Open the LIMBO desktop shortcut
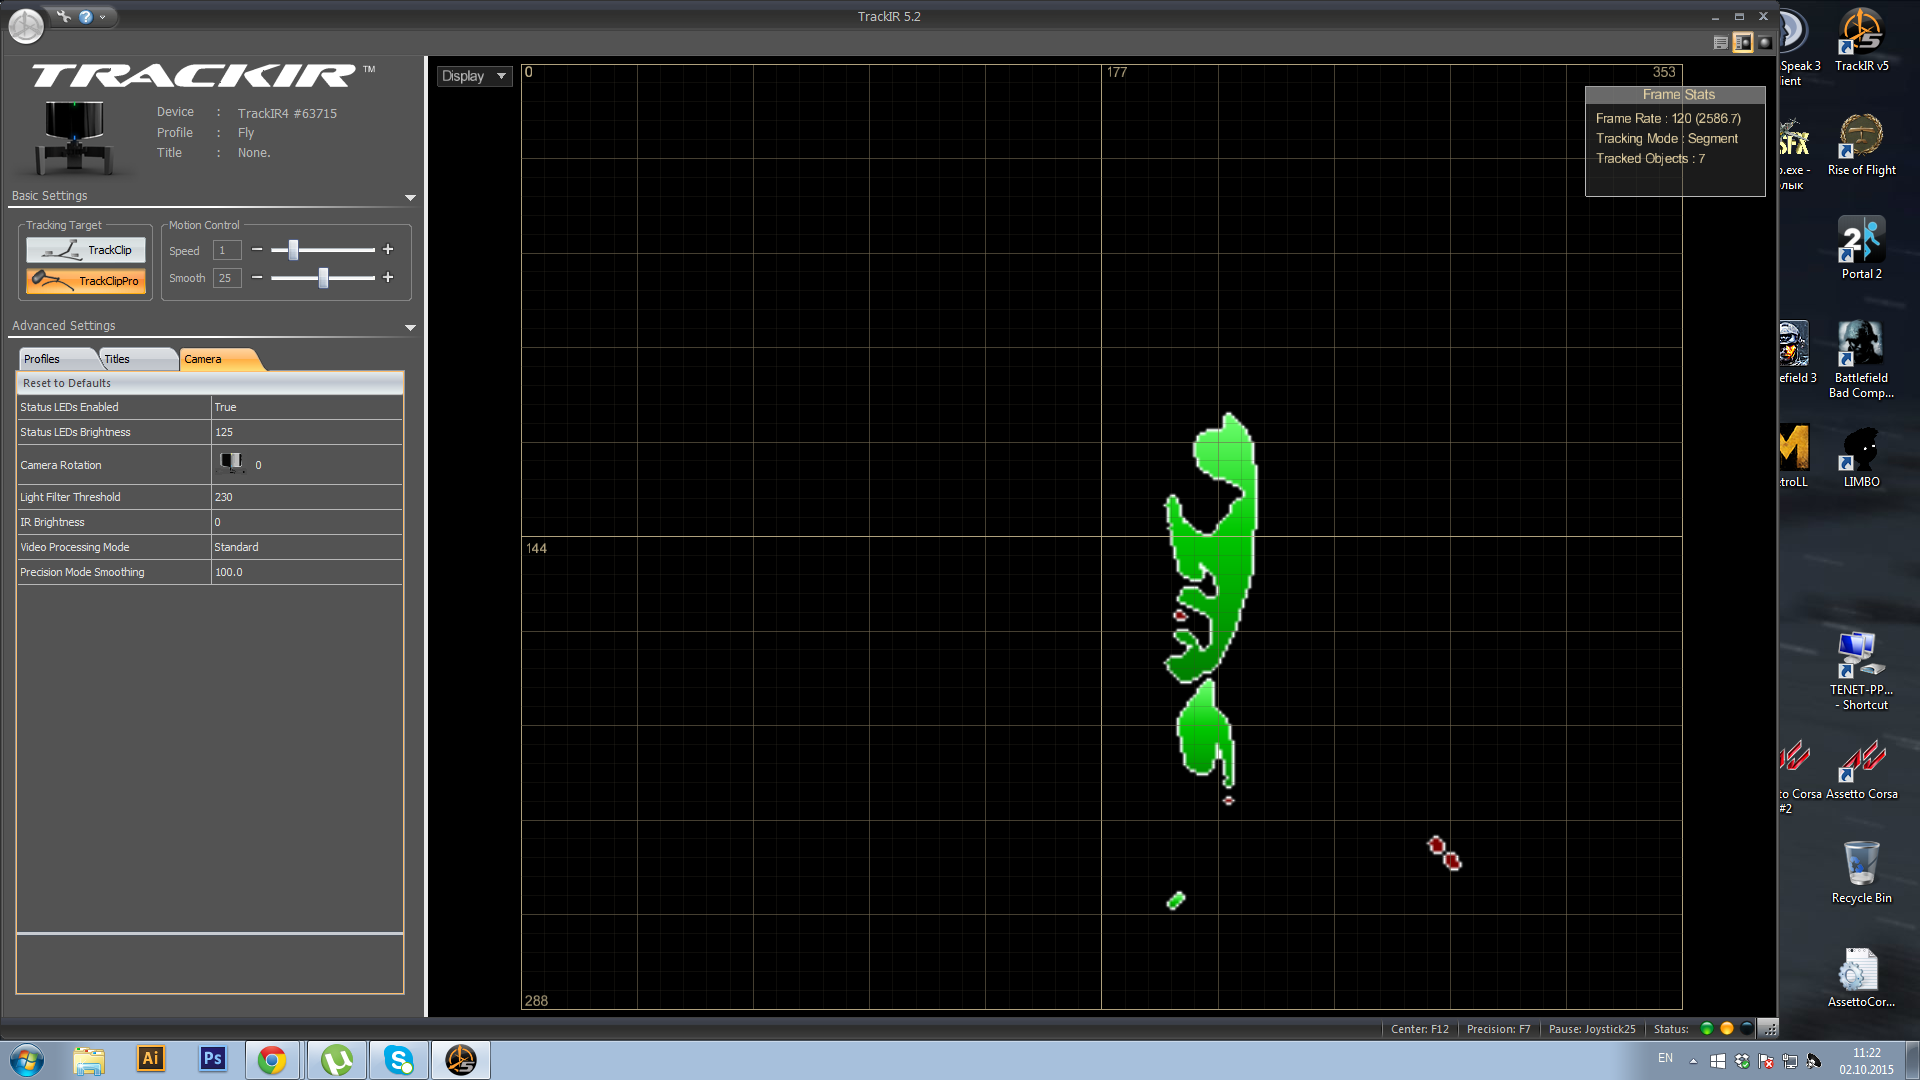The height and width of the screenshot is (1080, 1920). (1861, 457)
